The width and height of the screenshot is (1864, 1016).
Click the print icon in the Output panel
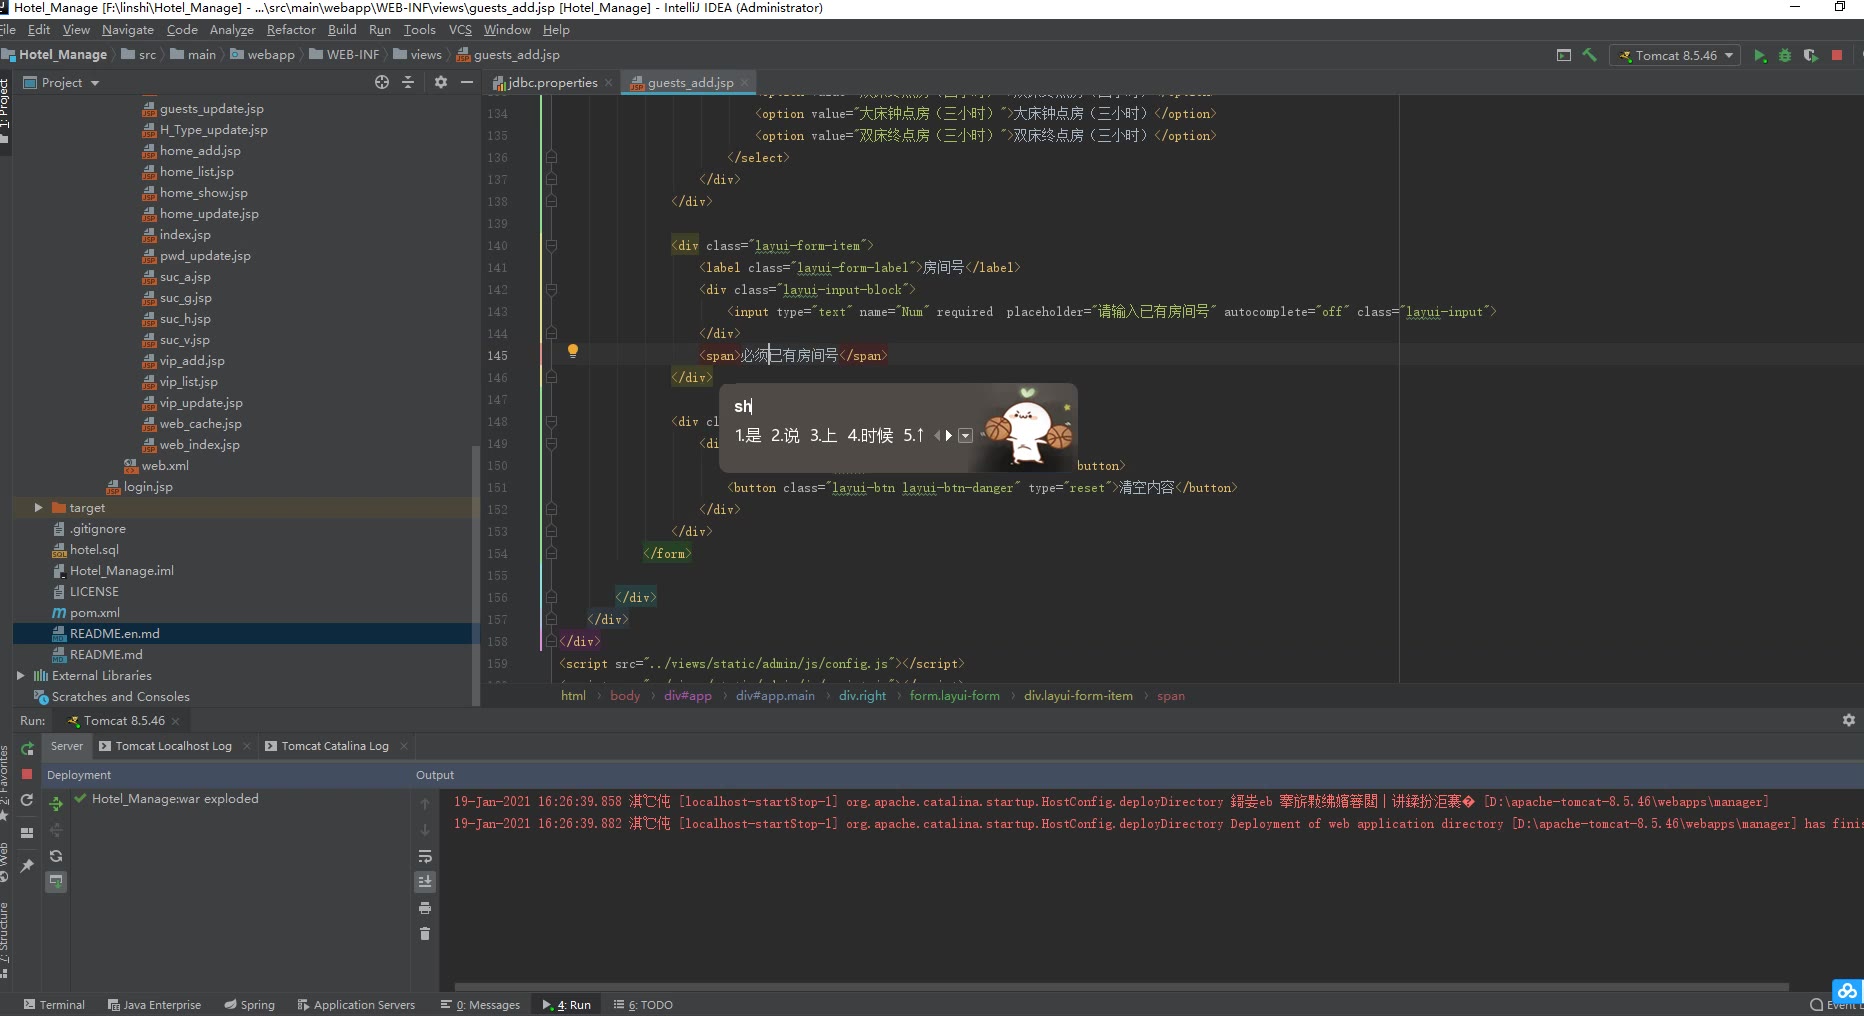click(425, 908)
